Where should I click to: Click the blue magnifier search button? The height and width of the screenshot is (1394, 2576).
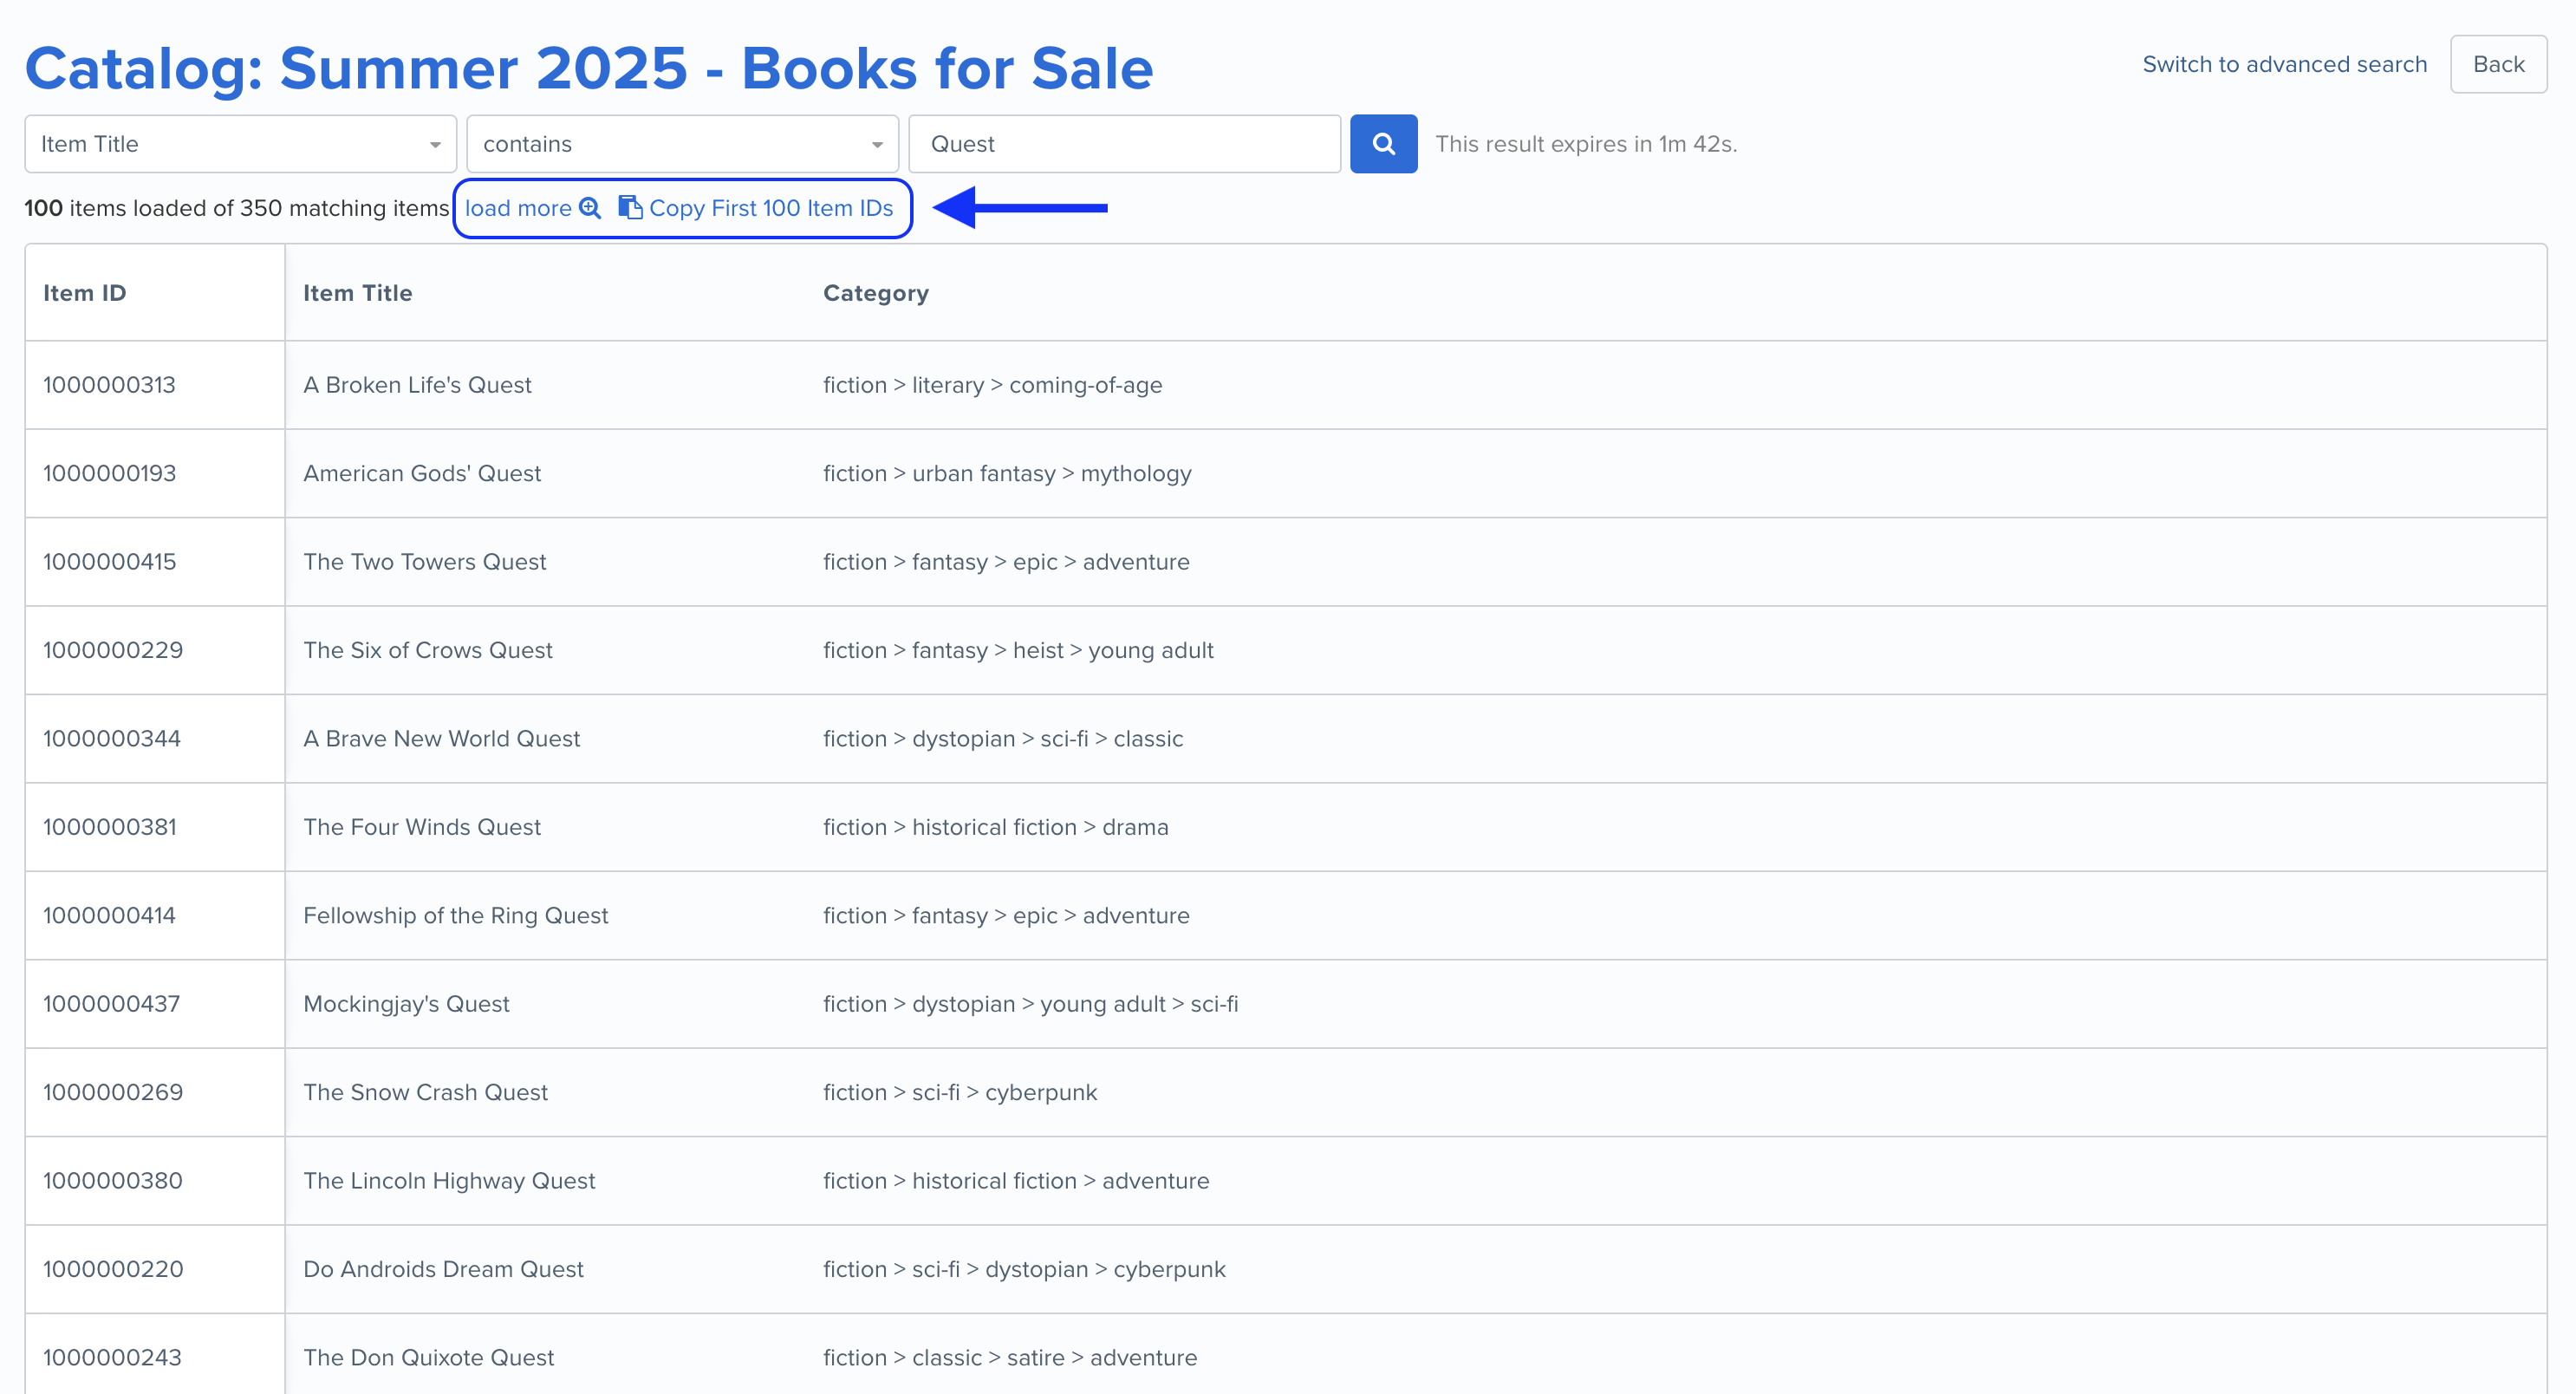tap(1383, 144)
